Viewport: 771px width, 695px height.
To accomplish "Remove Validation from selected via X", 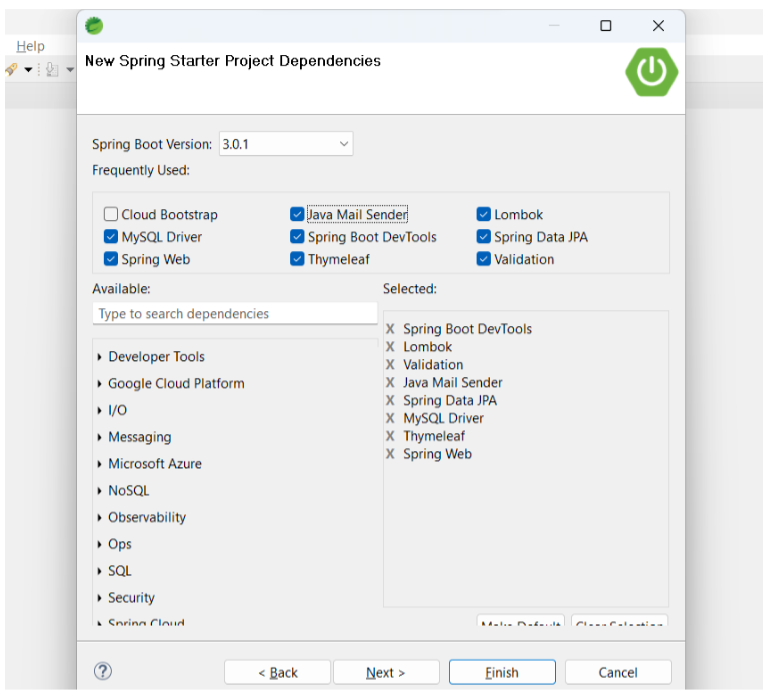I will 390,364.
